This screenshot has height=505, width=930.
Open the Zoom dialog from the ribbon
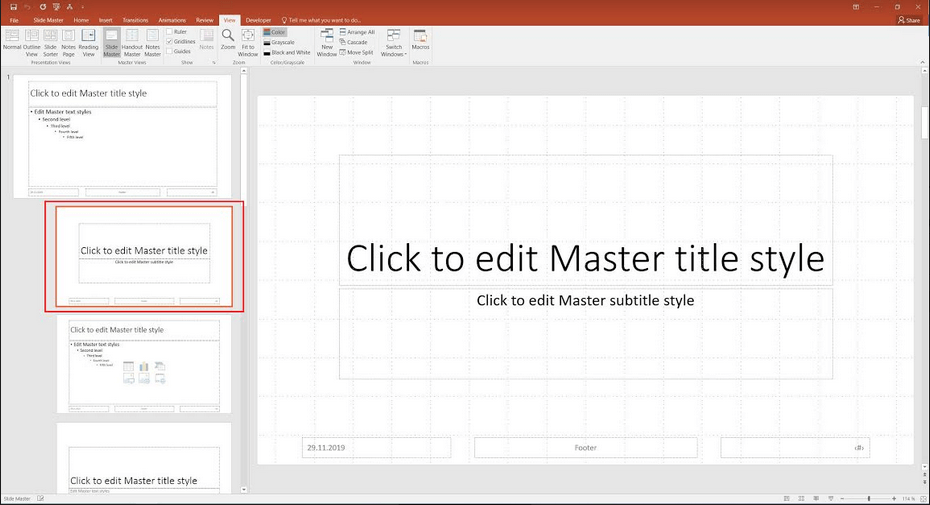pyautogui.click(x=228, y=39)
